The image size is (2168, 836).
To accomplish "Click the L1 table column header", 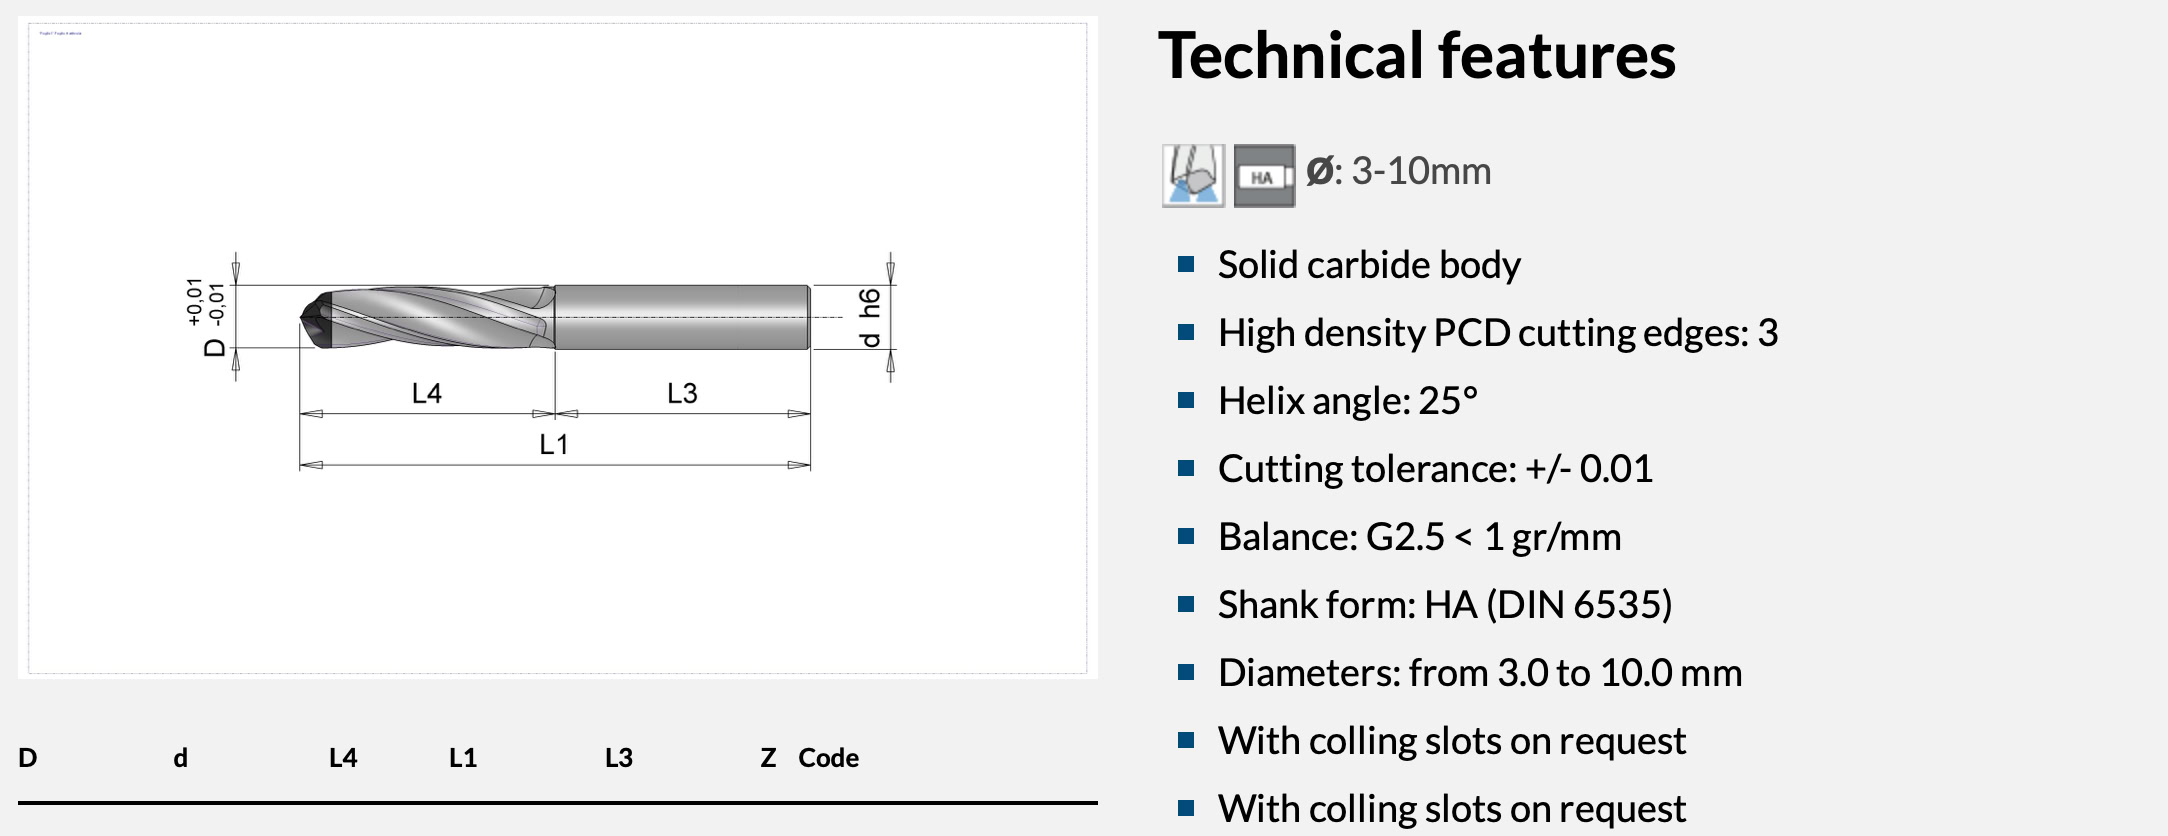I will 463,758.
